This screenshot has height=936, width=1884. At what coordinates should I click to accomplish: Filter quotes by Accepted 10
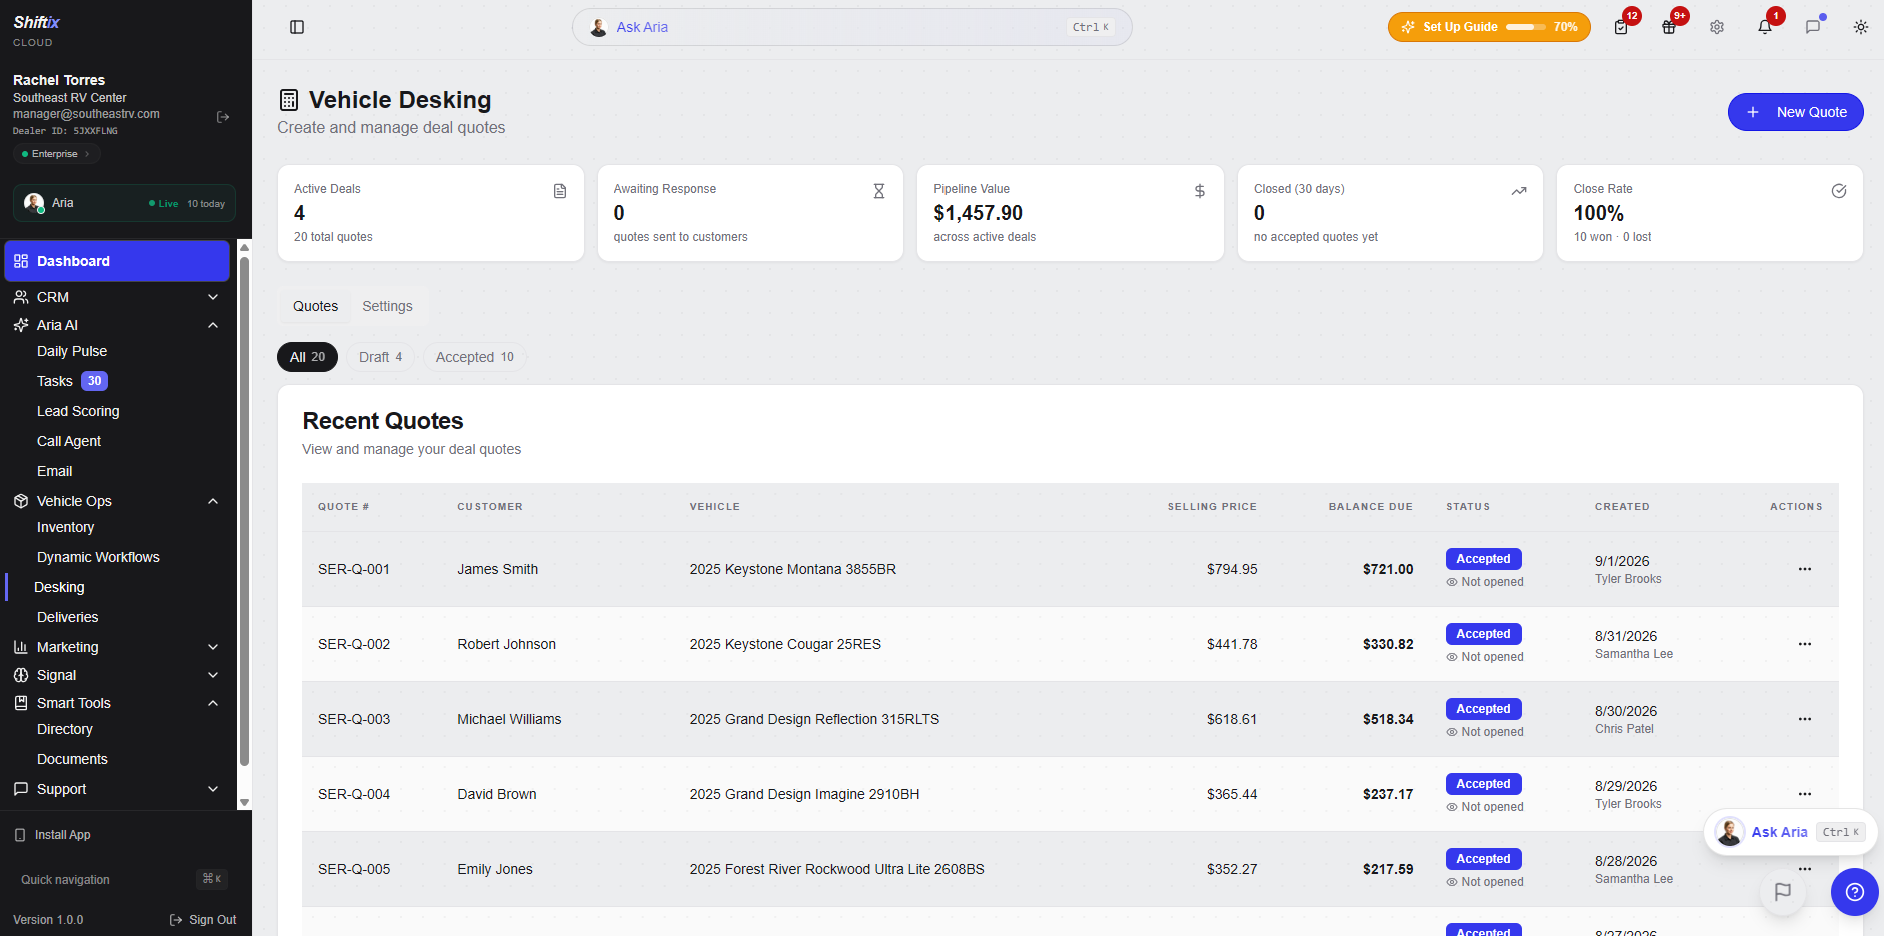(x=474, y=357)
